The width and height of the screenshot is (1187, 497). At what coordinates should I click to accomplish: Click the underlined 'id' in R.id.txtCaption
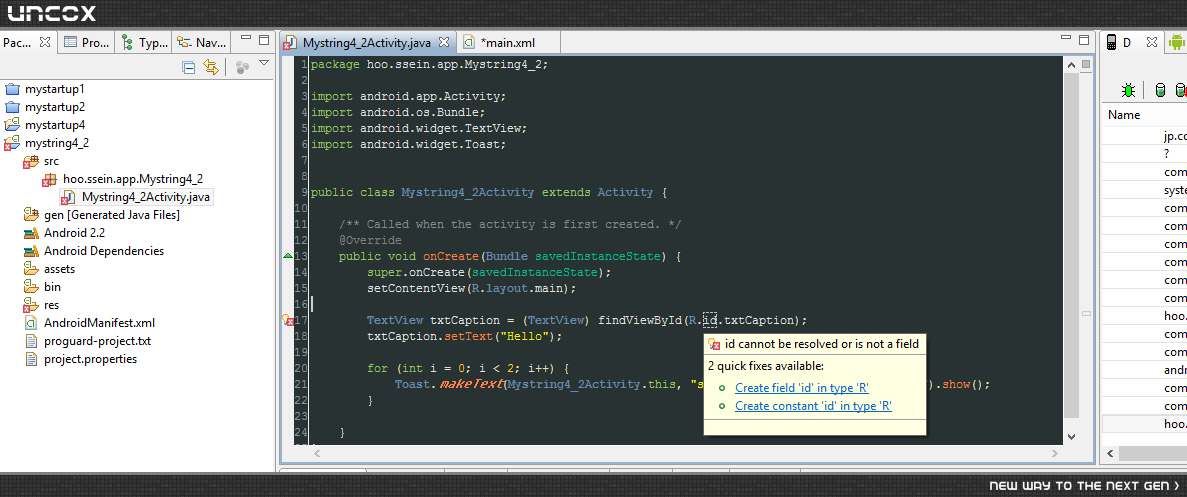pos(709,320)
